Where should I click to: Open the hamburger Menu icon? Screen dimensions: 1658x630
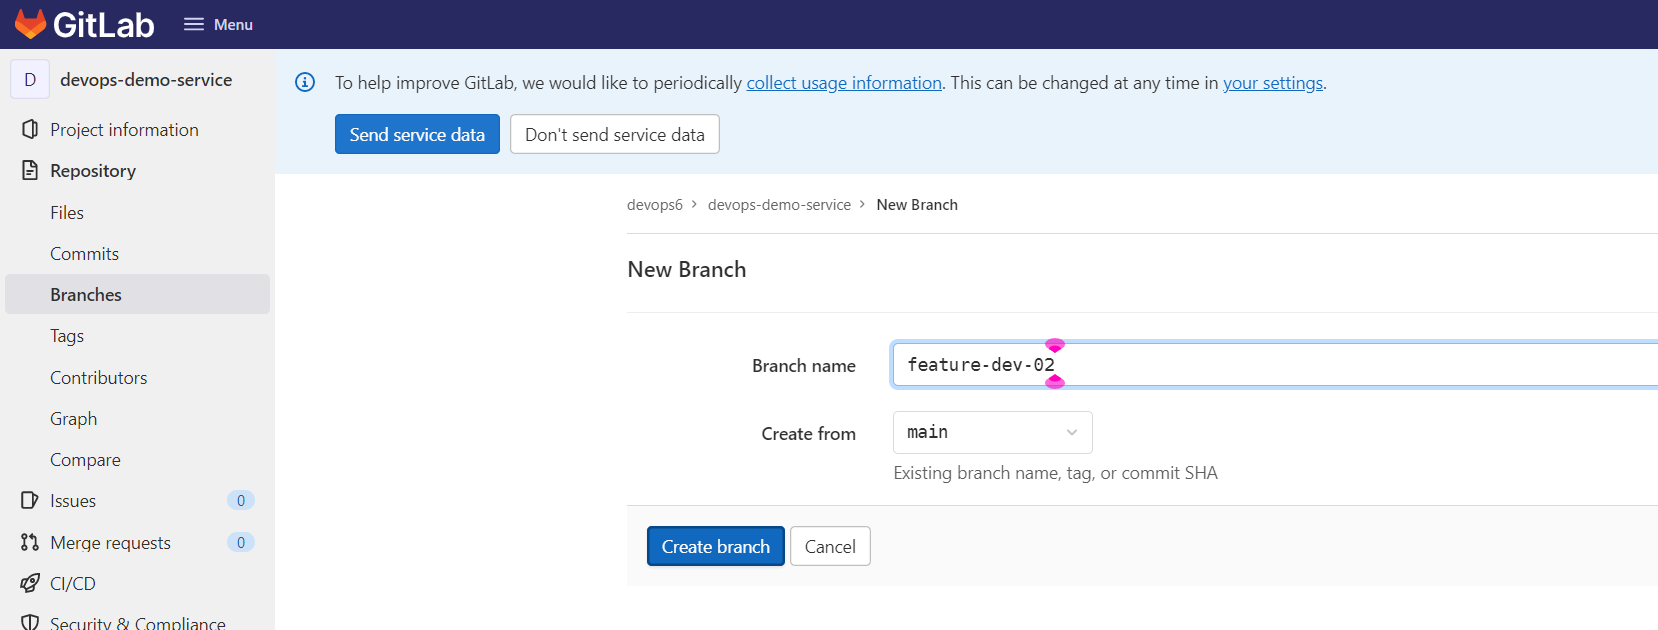pos(193,24)
